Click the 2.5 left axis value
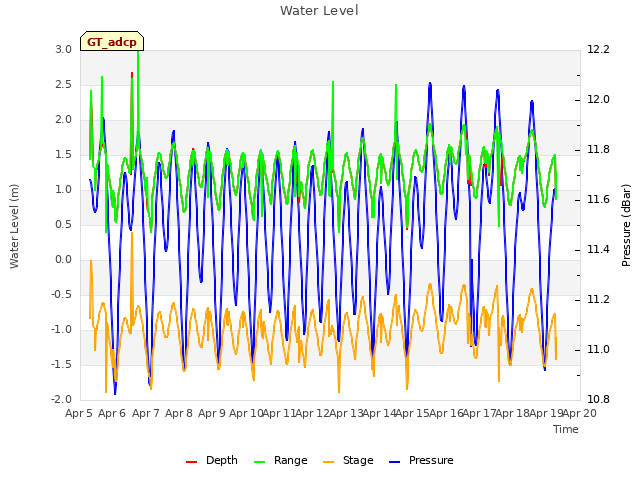The height and width of the screenshot is (480, 640). (63, 85)
